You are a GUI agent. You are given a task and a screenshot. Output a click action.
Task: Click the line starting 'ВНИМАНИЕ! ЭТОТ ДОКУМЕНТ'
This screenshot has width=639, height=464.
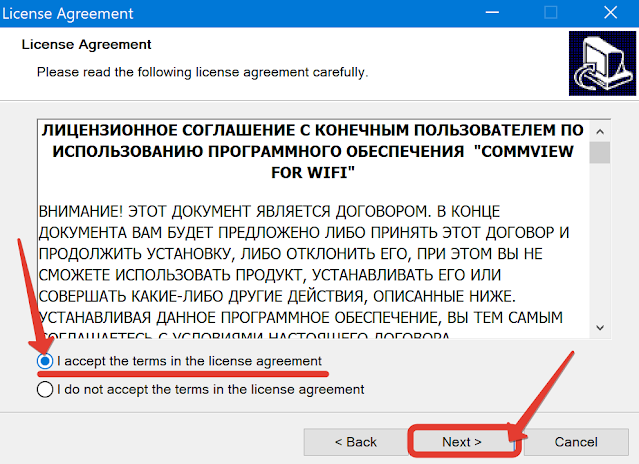tap(269, 212)
